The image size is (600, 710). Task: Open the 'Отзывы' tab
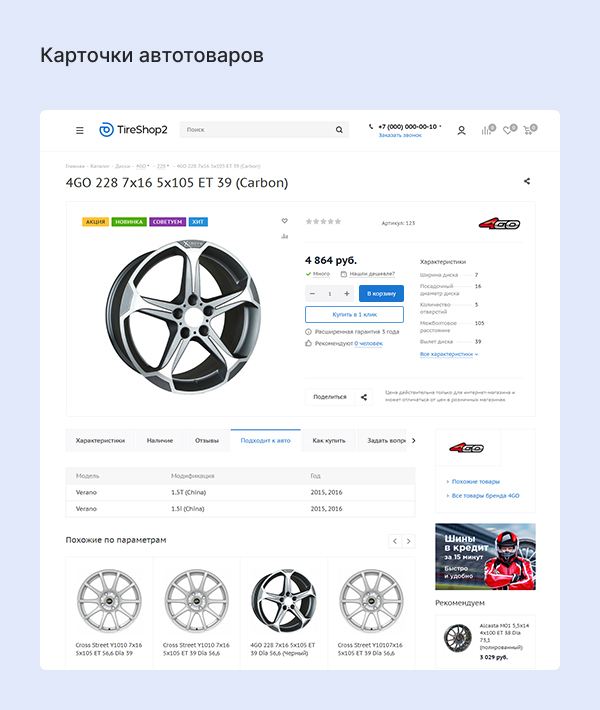point(207,440)
